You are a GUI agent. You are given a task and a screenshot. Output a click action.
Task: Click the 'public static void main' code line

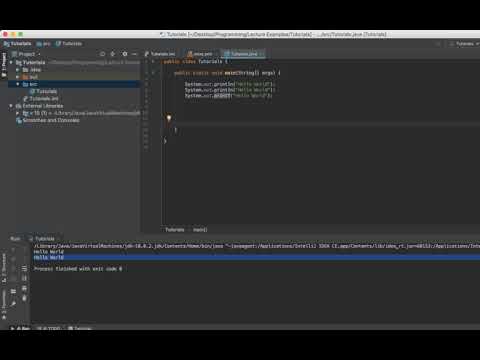point(227,73)
